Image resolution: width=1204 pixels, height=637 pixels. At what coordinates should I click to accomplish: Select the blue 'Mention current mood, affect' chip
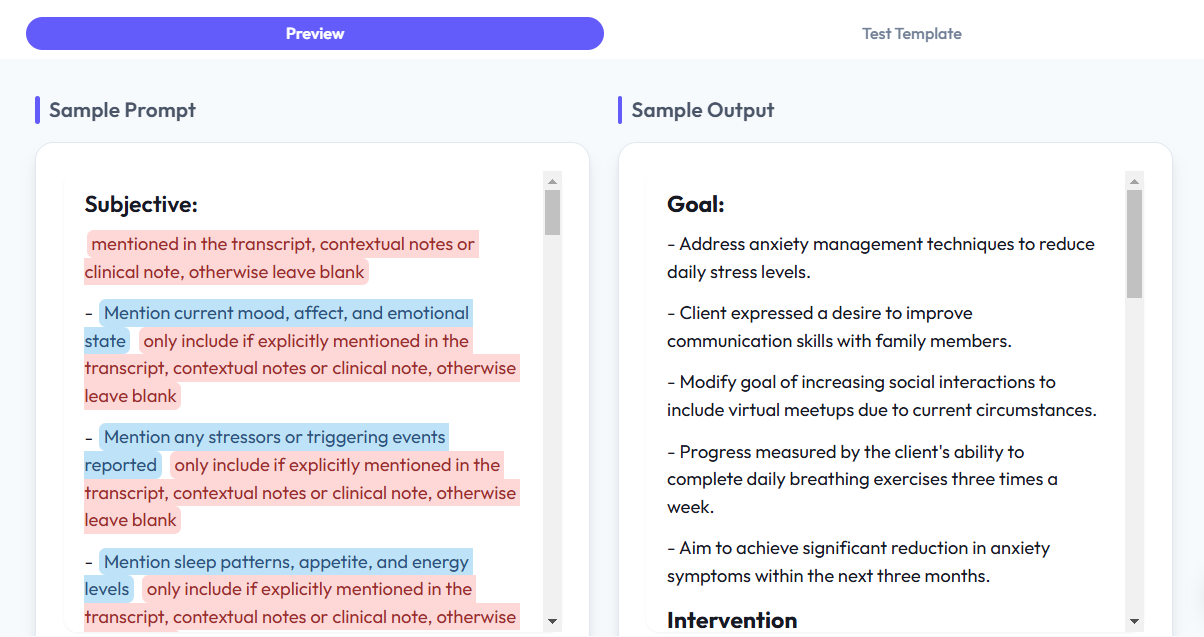coord(285,313)
